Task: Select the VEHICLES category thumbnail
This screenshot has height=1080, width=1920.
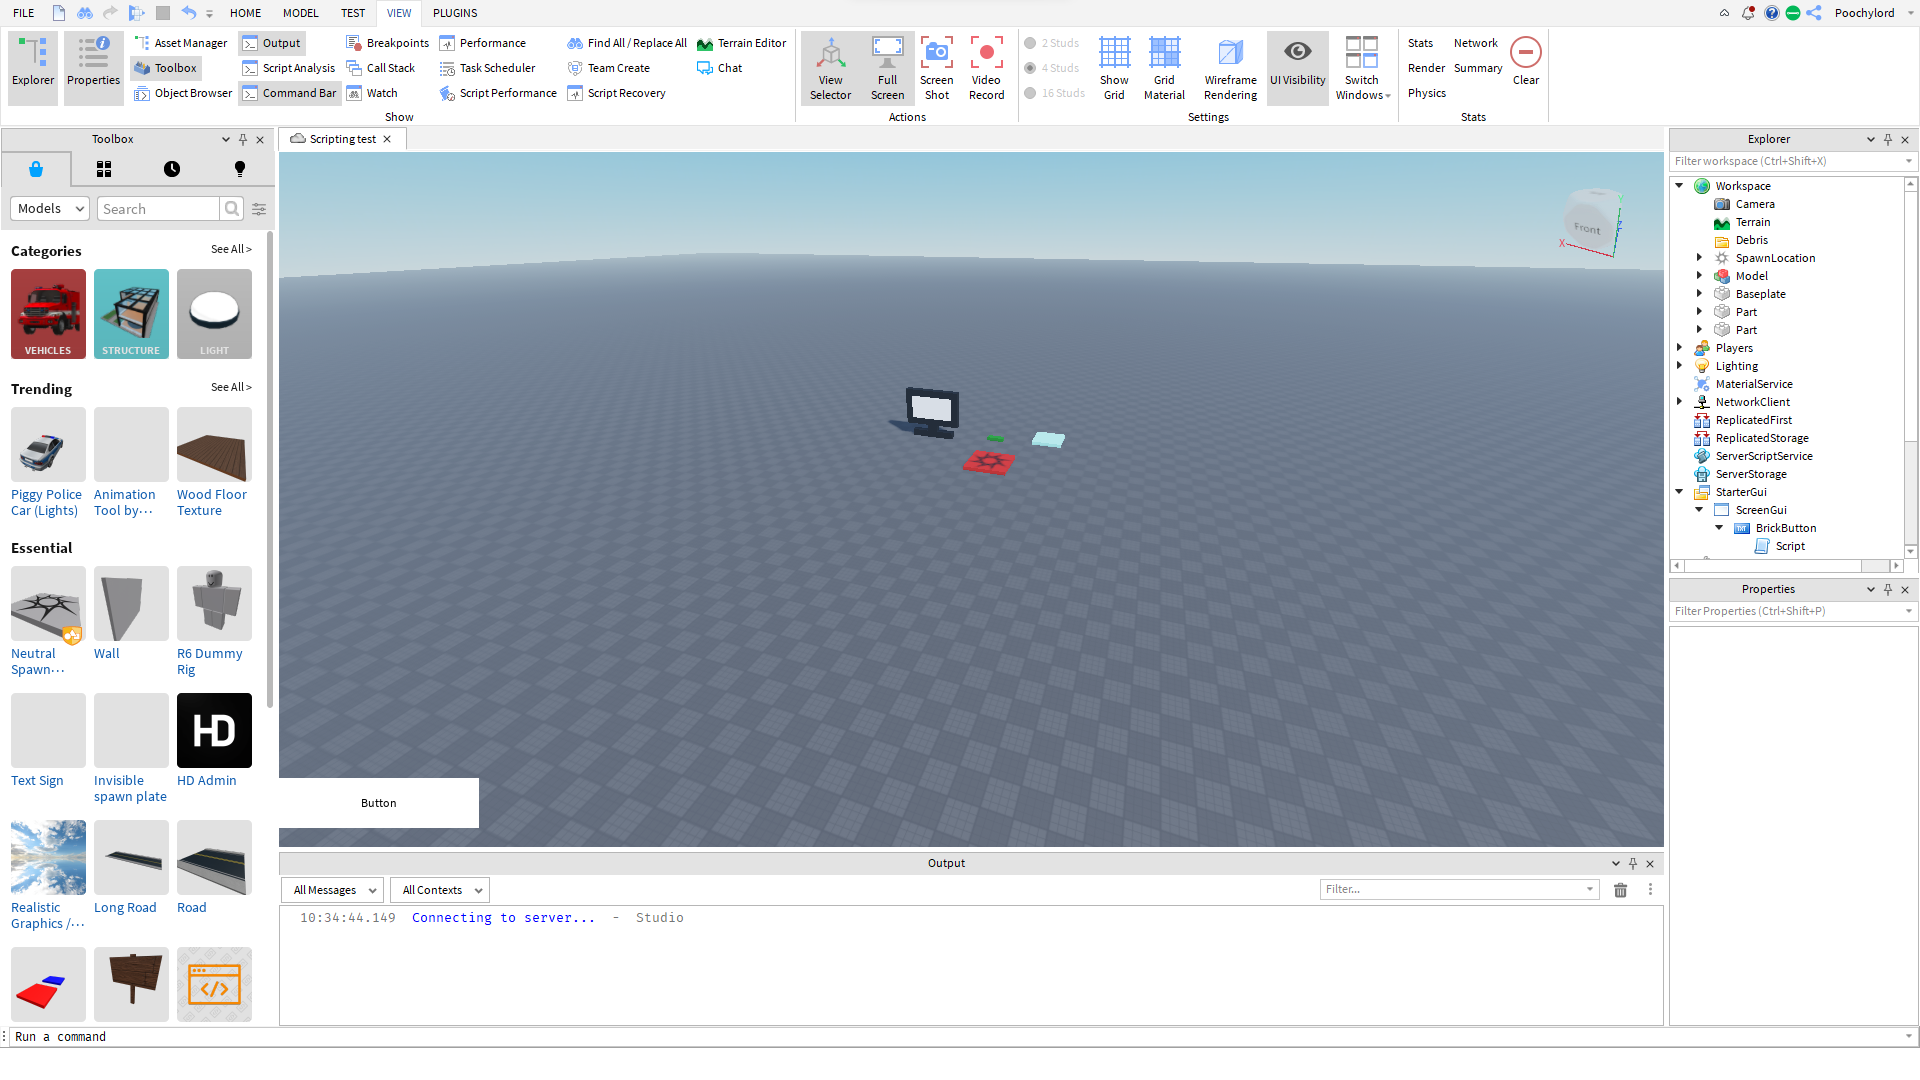Action: tap(48, 314)
